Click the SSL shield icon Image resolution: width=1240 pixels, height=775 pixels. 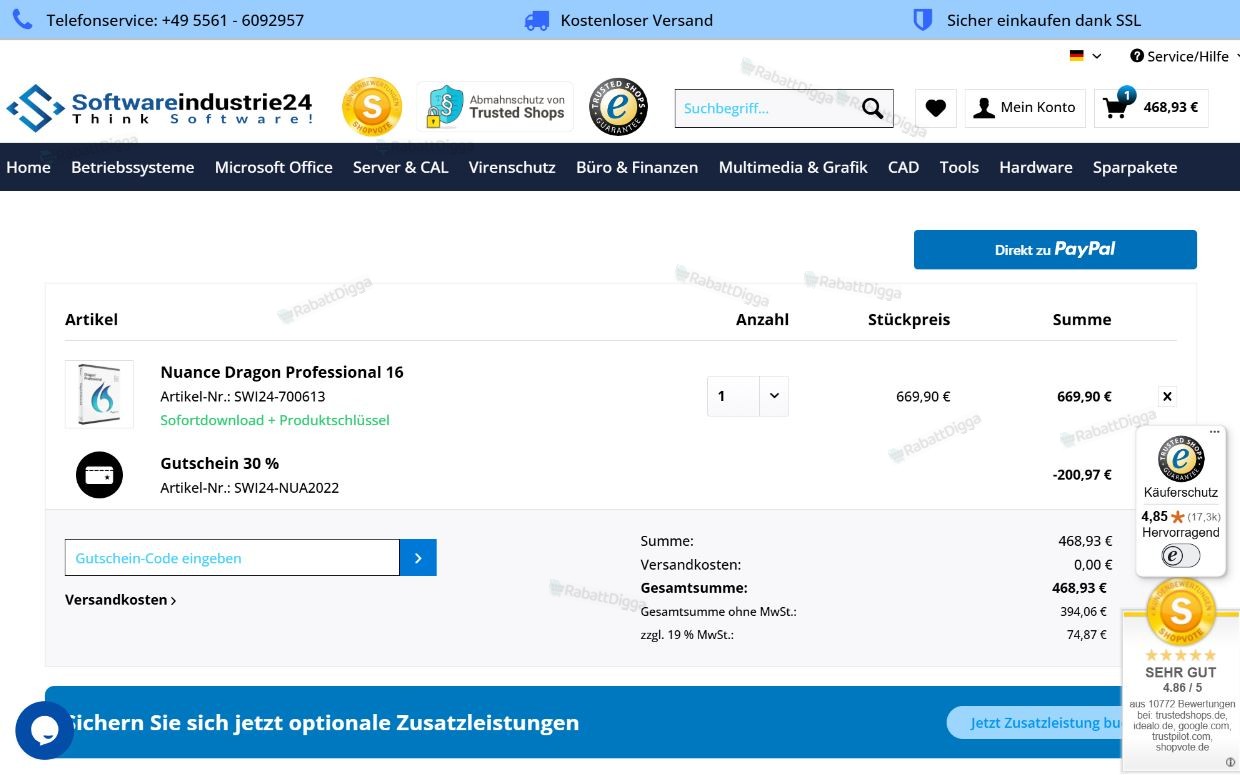point(923,20)
